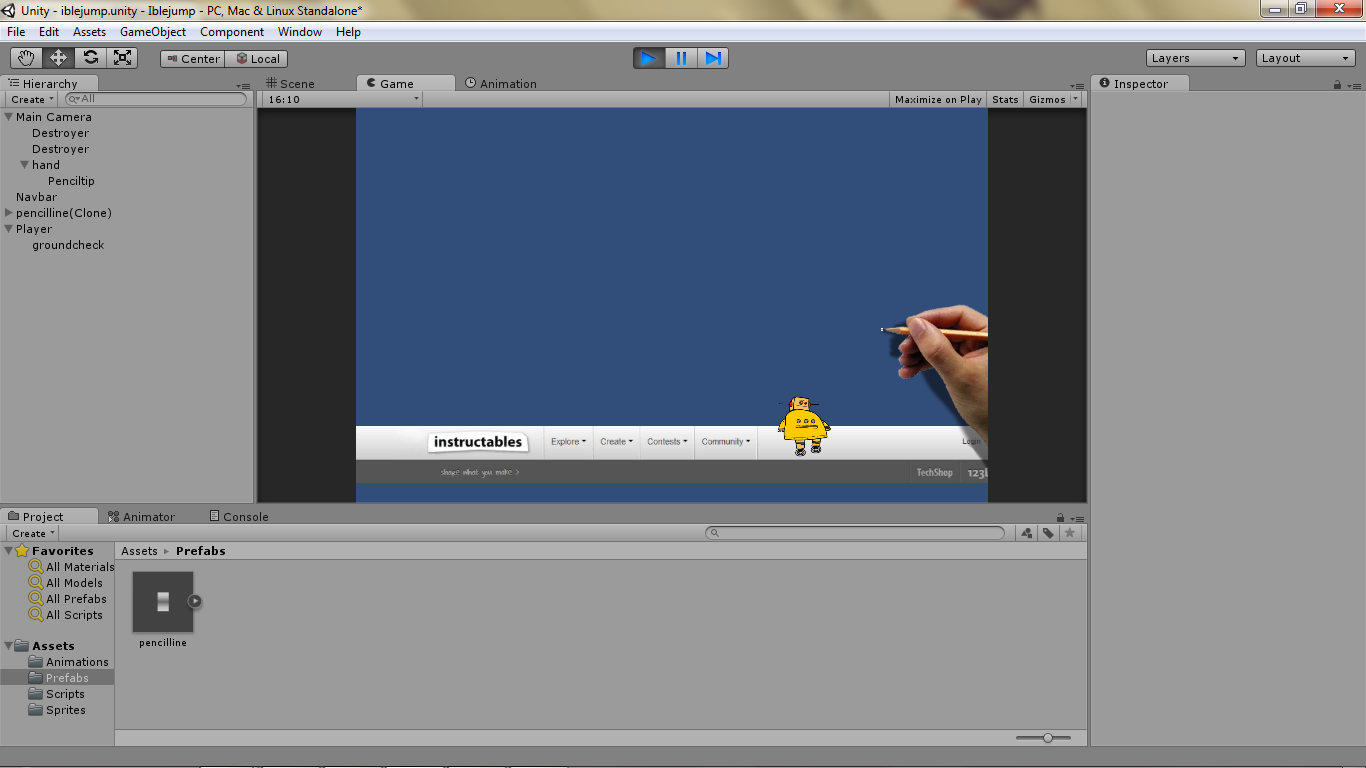Open the Layers dropdown

[1195, 57]
